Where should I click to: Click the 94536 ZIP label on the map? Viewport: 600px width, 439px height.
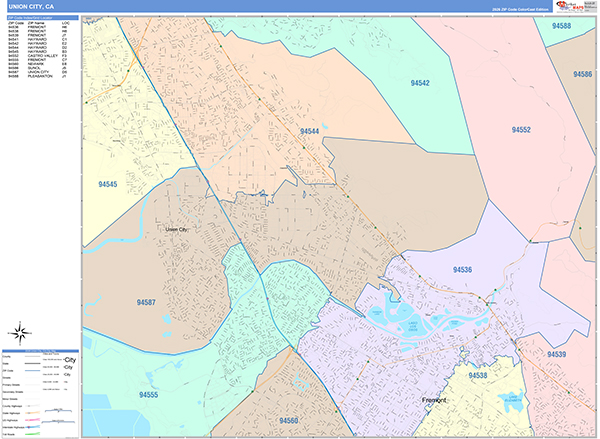coord(462,270)
